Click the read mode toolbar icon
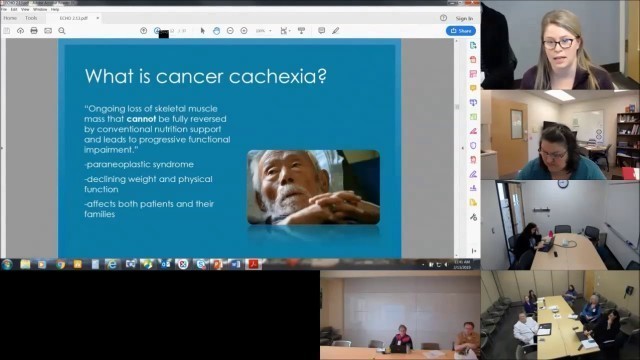Image resolution: width=640 pixels, height=360 pixels. [x=301, y=31]
